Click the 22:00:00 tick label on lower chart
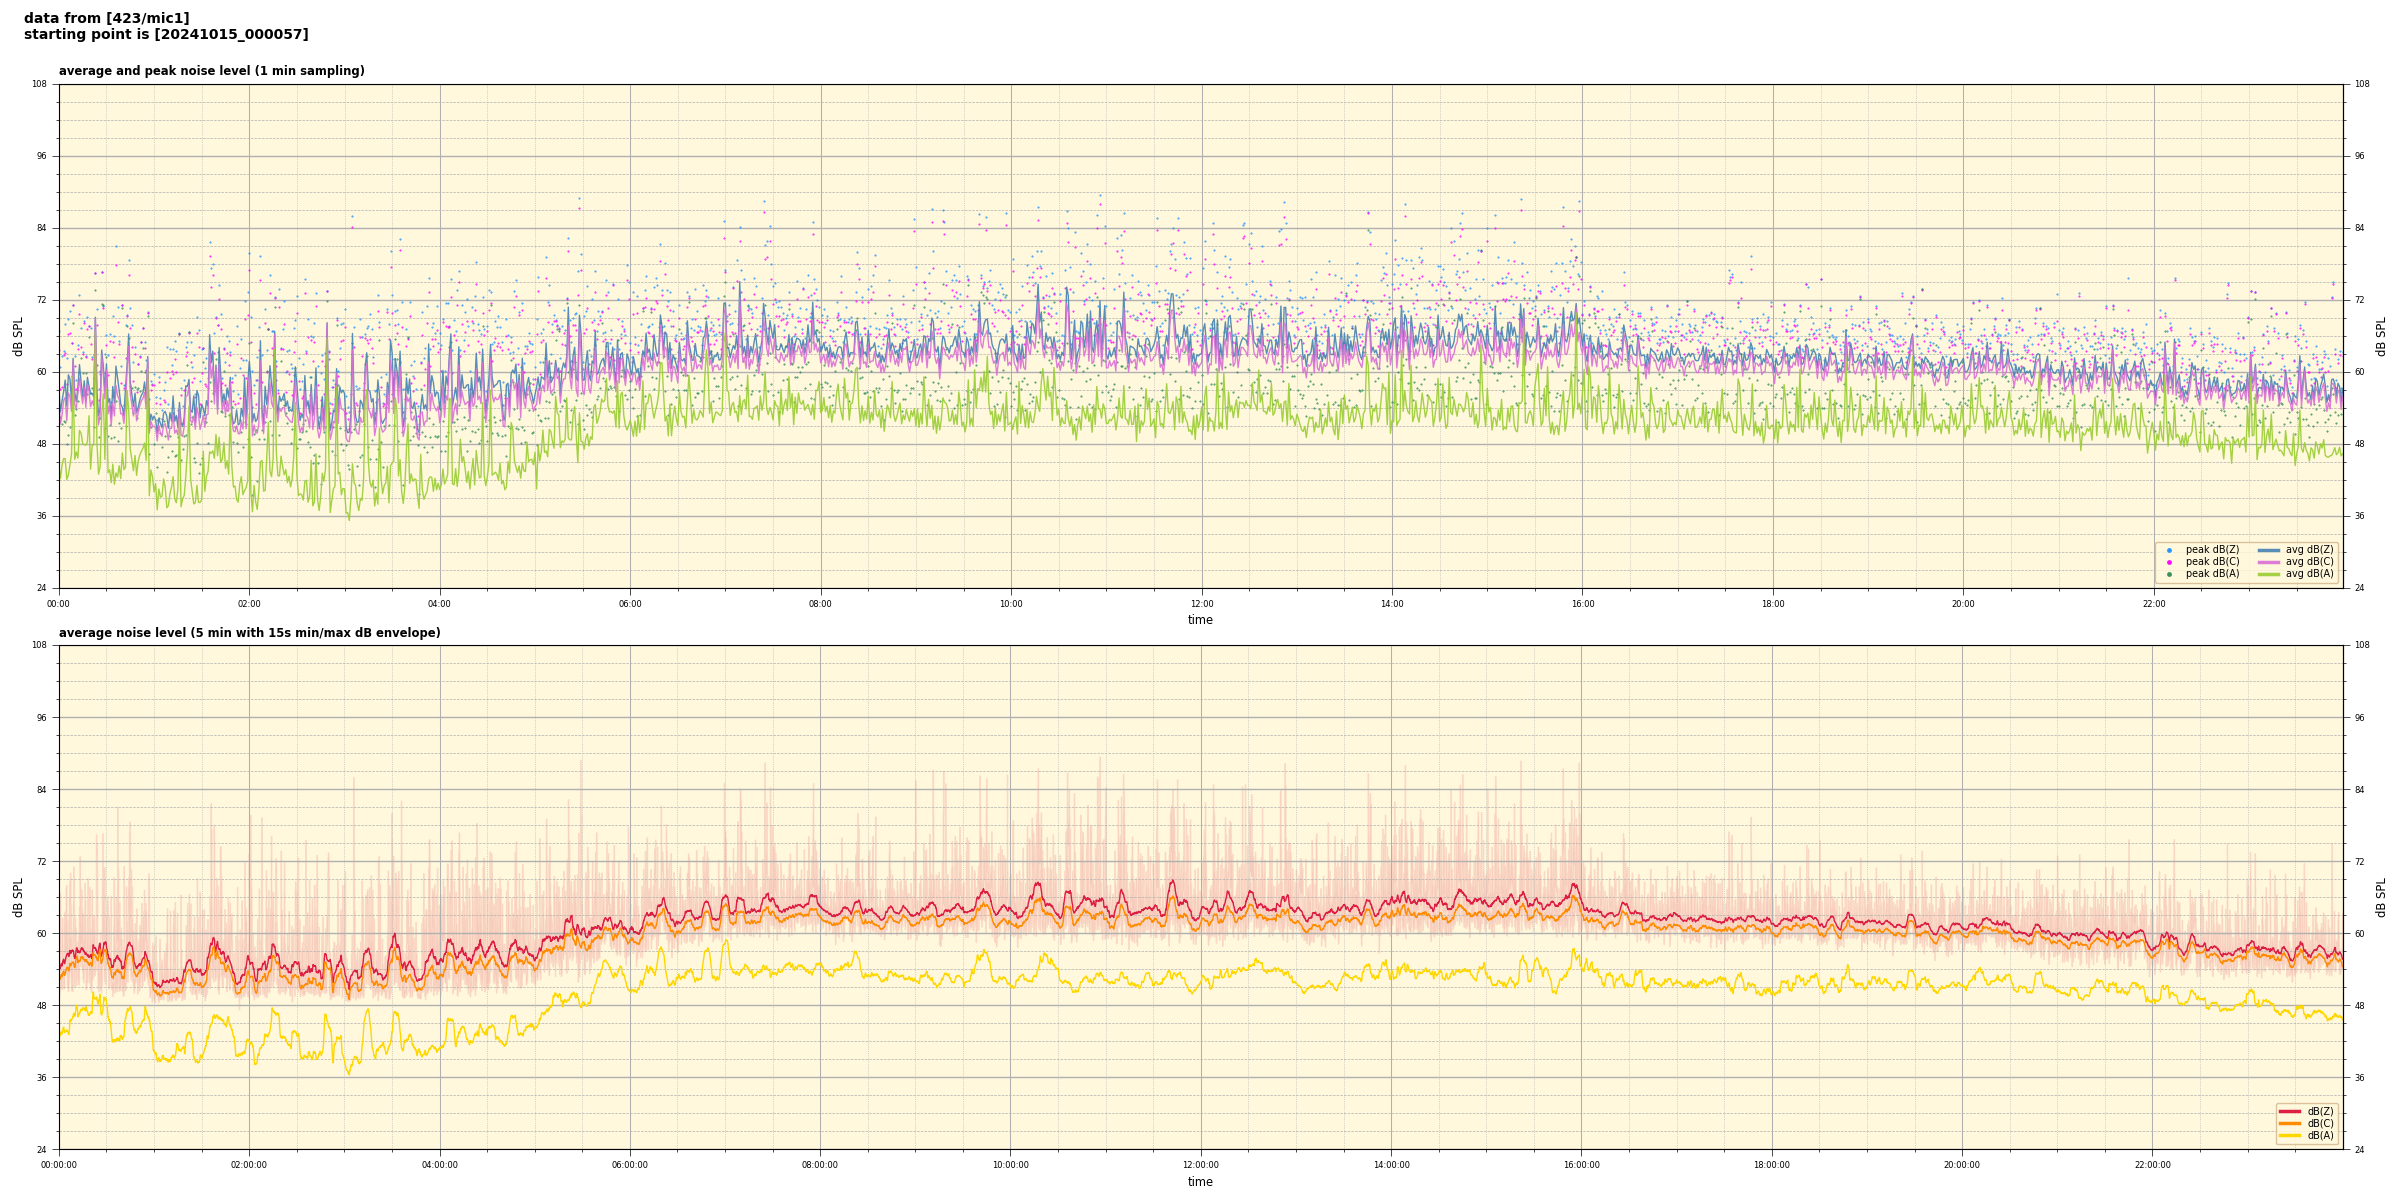 (x=2152, y=1165)
